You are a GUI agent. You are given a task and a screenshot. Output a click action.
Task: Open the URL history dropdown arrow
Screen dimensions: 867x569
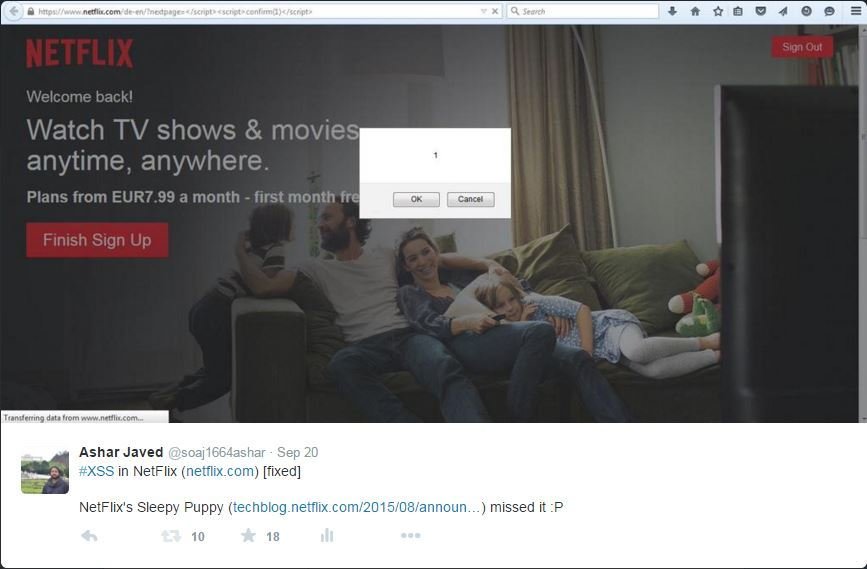tap(483, 11)
